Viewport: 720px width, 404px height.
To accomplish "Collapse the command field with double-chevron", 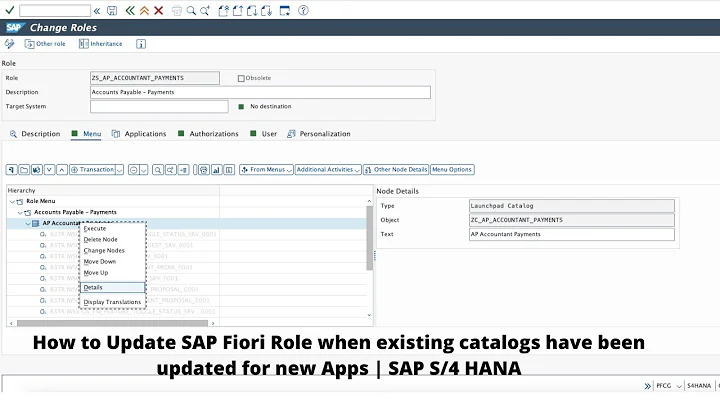I will pyautogui.click(x=97, y=11).
